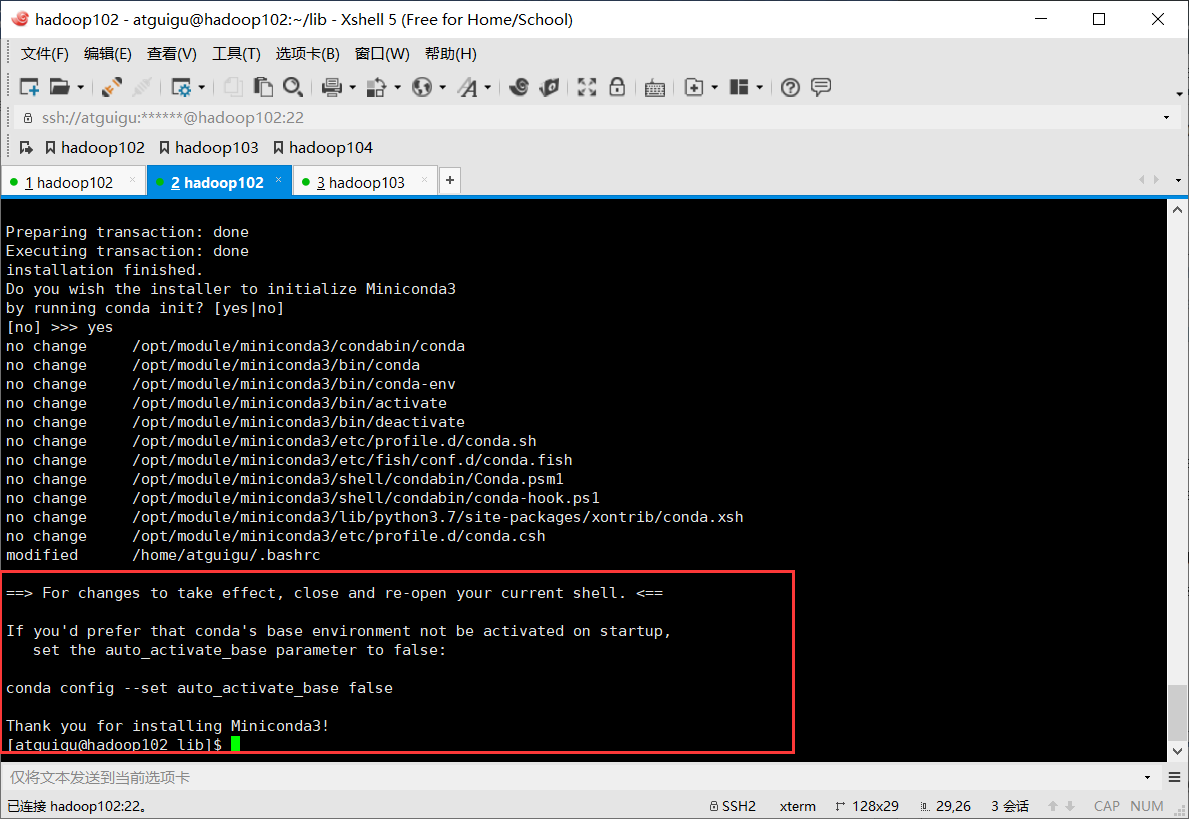Click the print icon
Viewport: 1189px width, 819px height.
(x=331, y=87)
